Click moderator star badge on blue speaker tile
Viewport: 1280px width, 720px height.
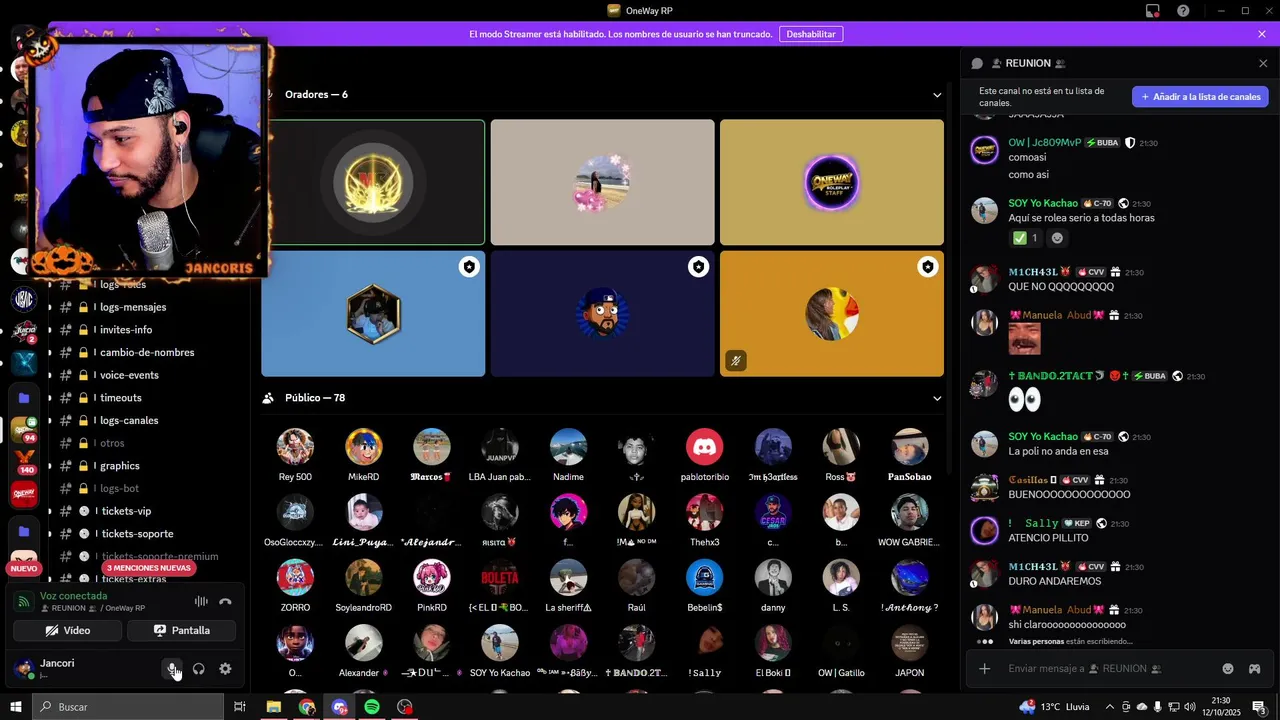pyautogui.click(x=469, y=267)
